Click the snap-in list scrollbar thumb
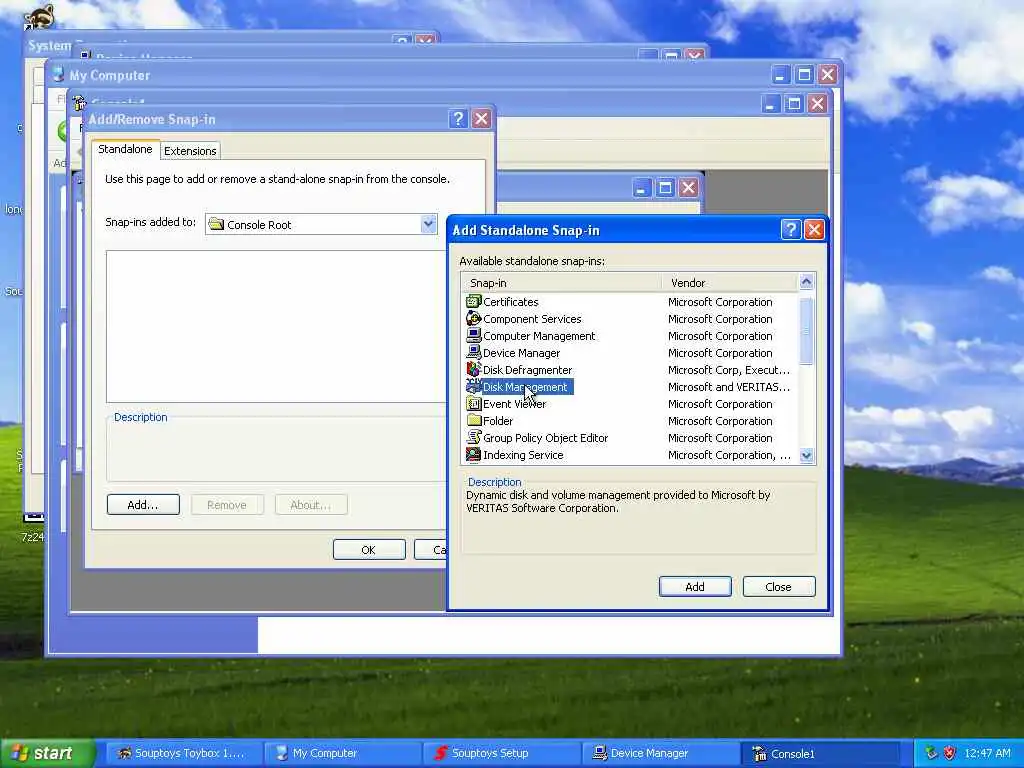The height and width of the screenshot is (768, 1024). point(807,331)
